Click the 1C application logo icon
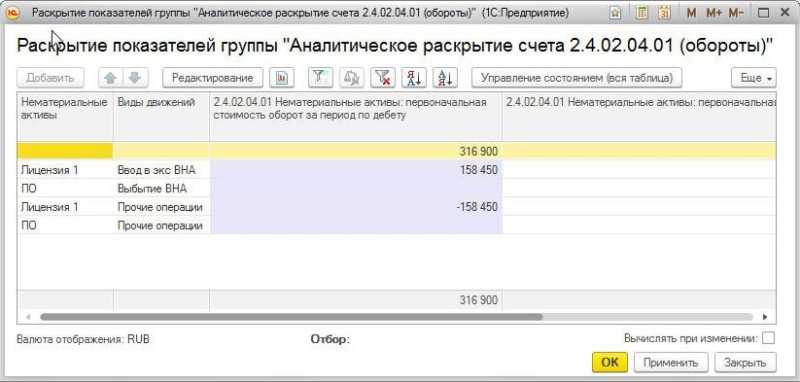 click(14, 13)
